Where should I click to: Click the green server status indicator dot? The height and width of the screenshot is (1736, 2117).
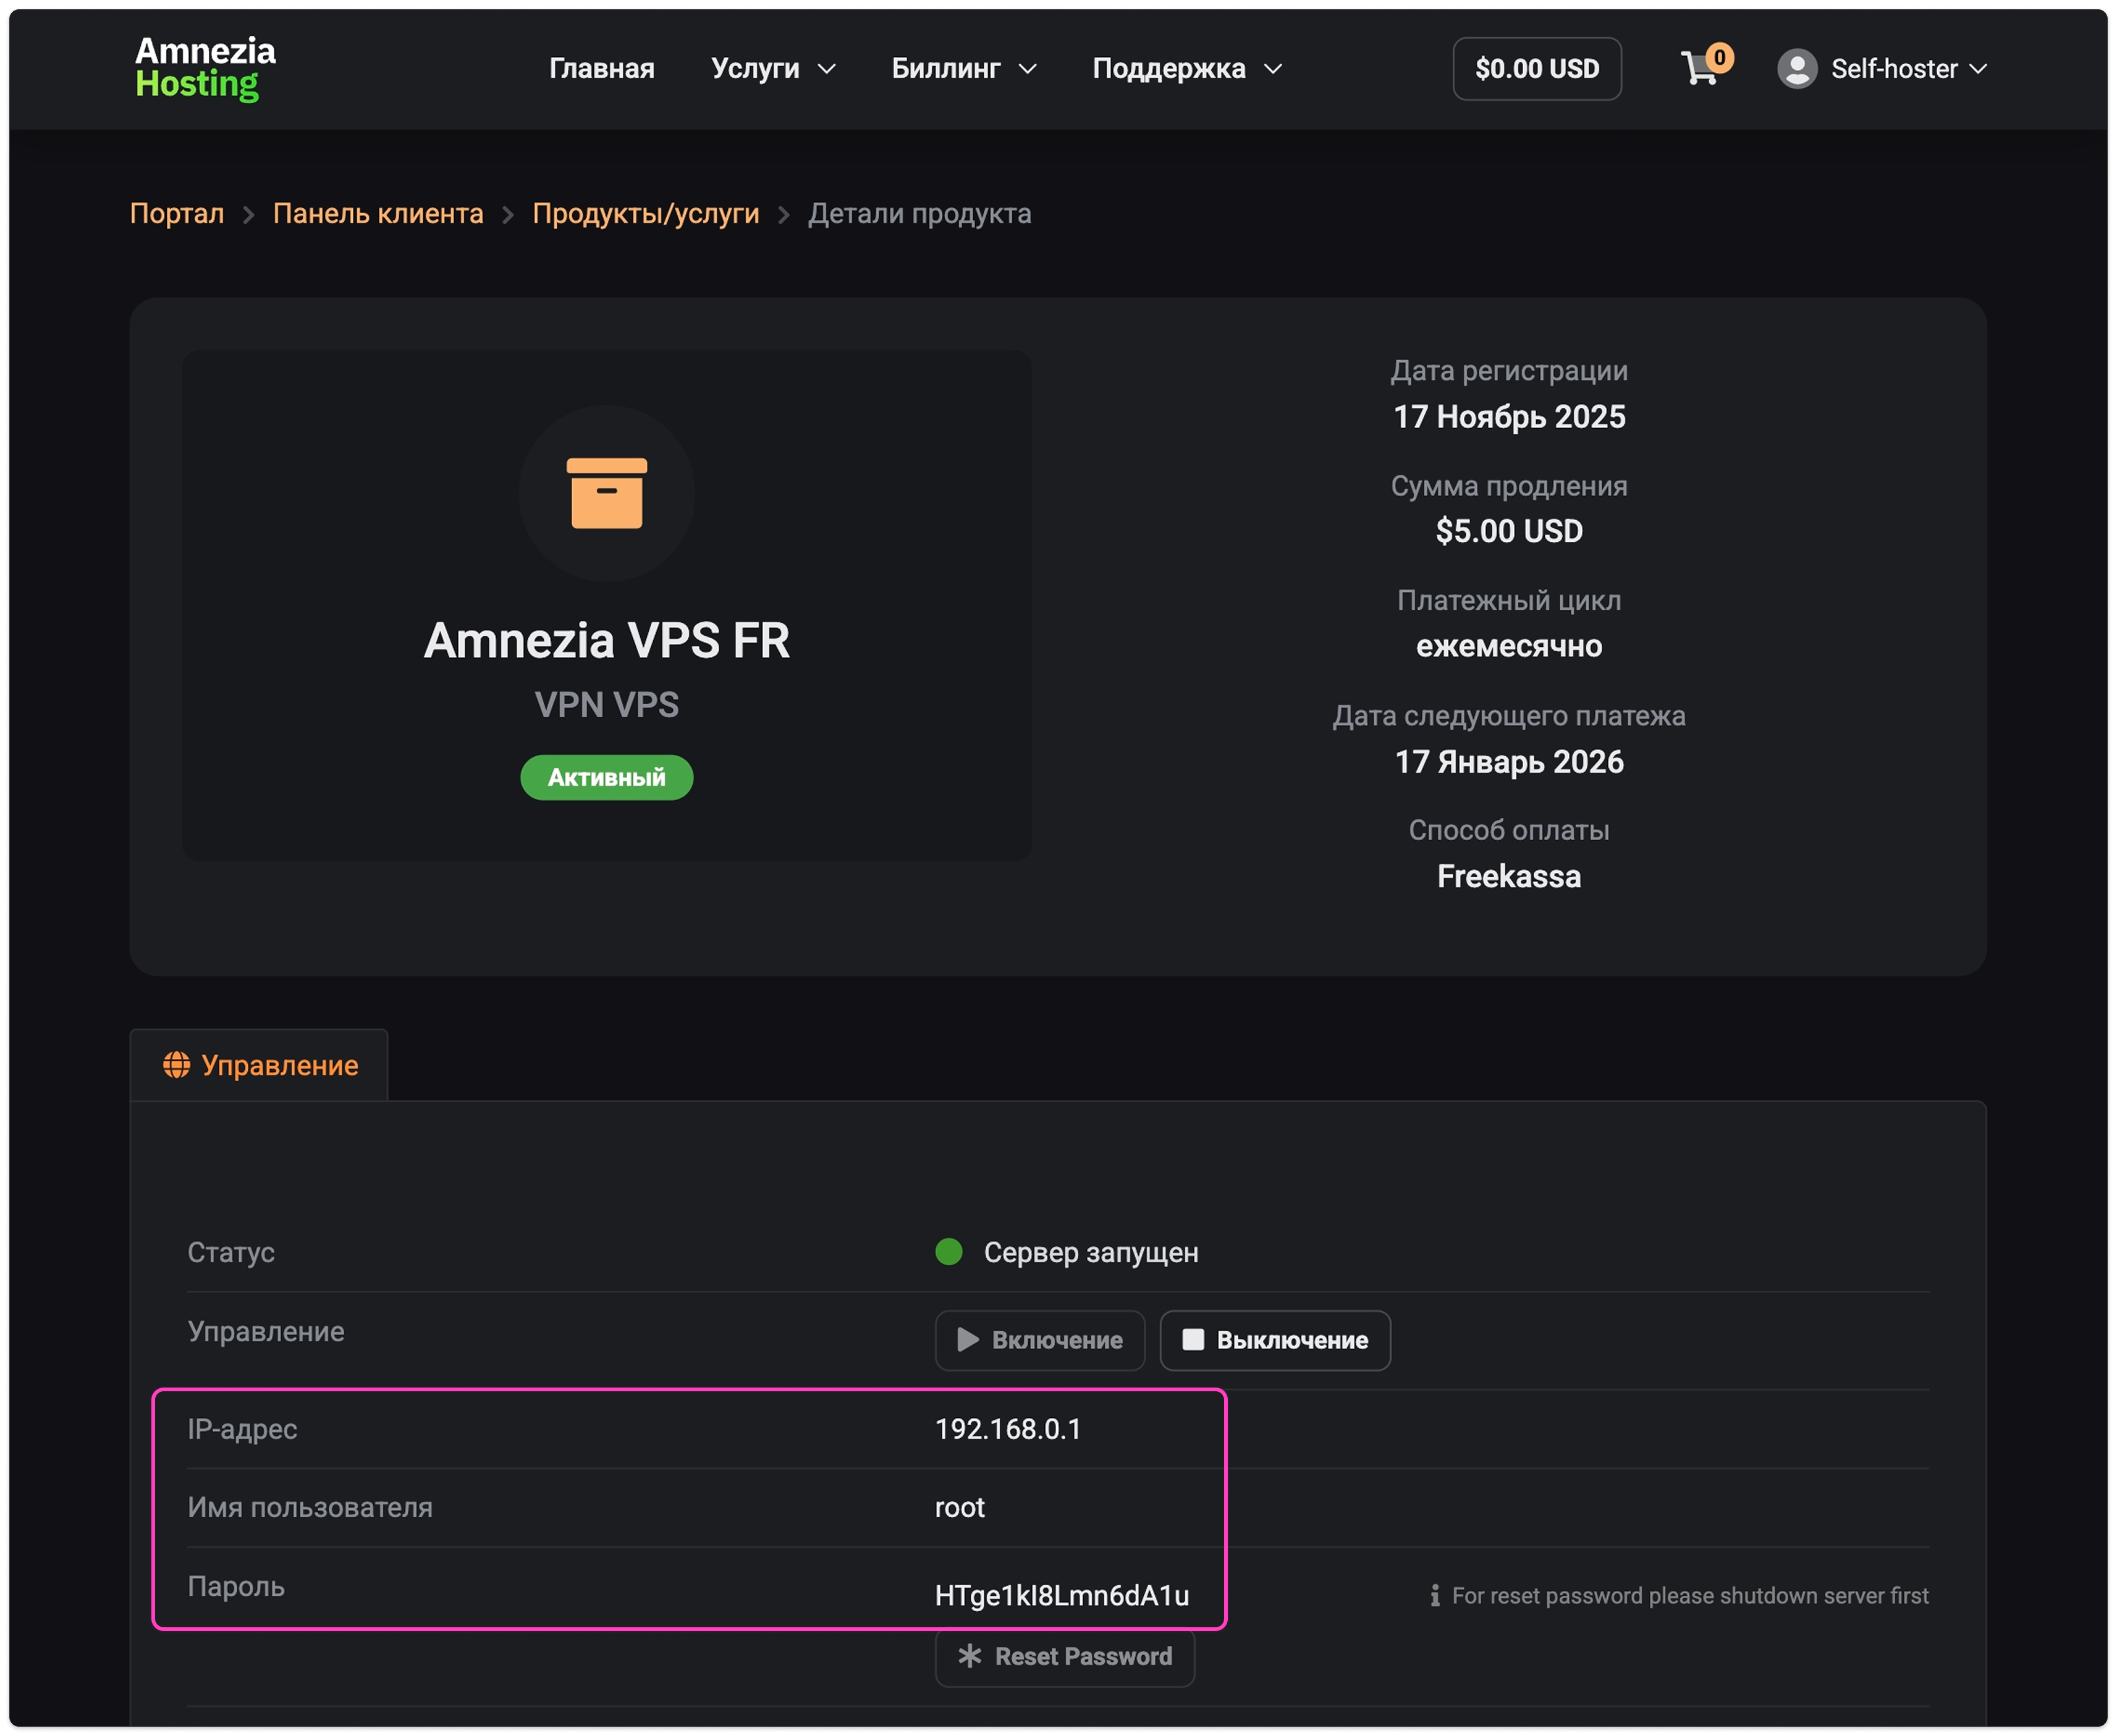pyautogui.click(x=948, y=1252)
